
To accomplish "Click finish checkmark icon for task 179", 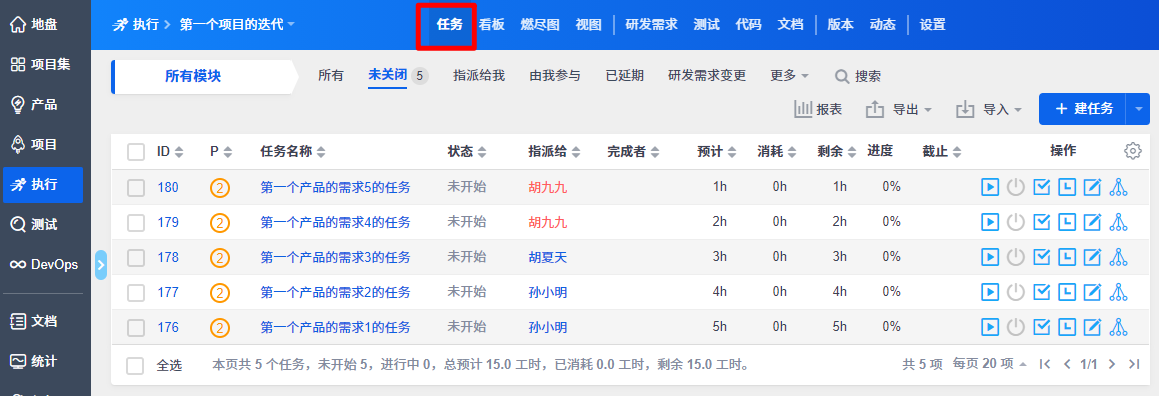I will tap(1041, 222).
